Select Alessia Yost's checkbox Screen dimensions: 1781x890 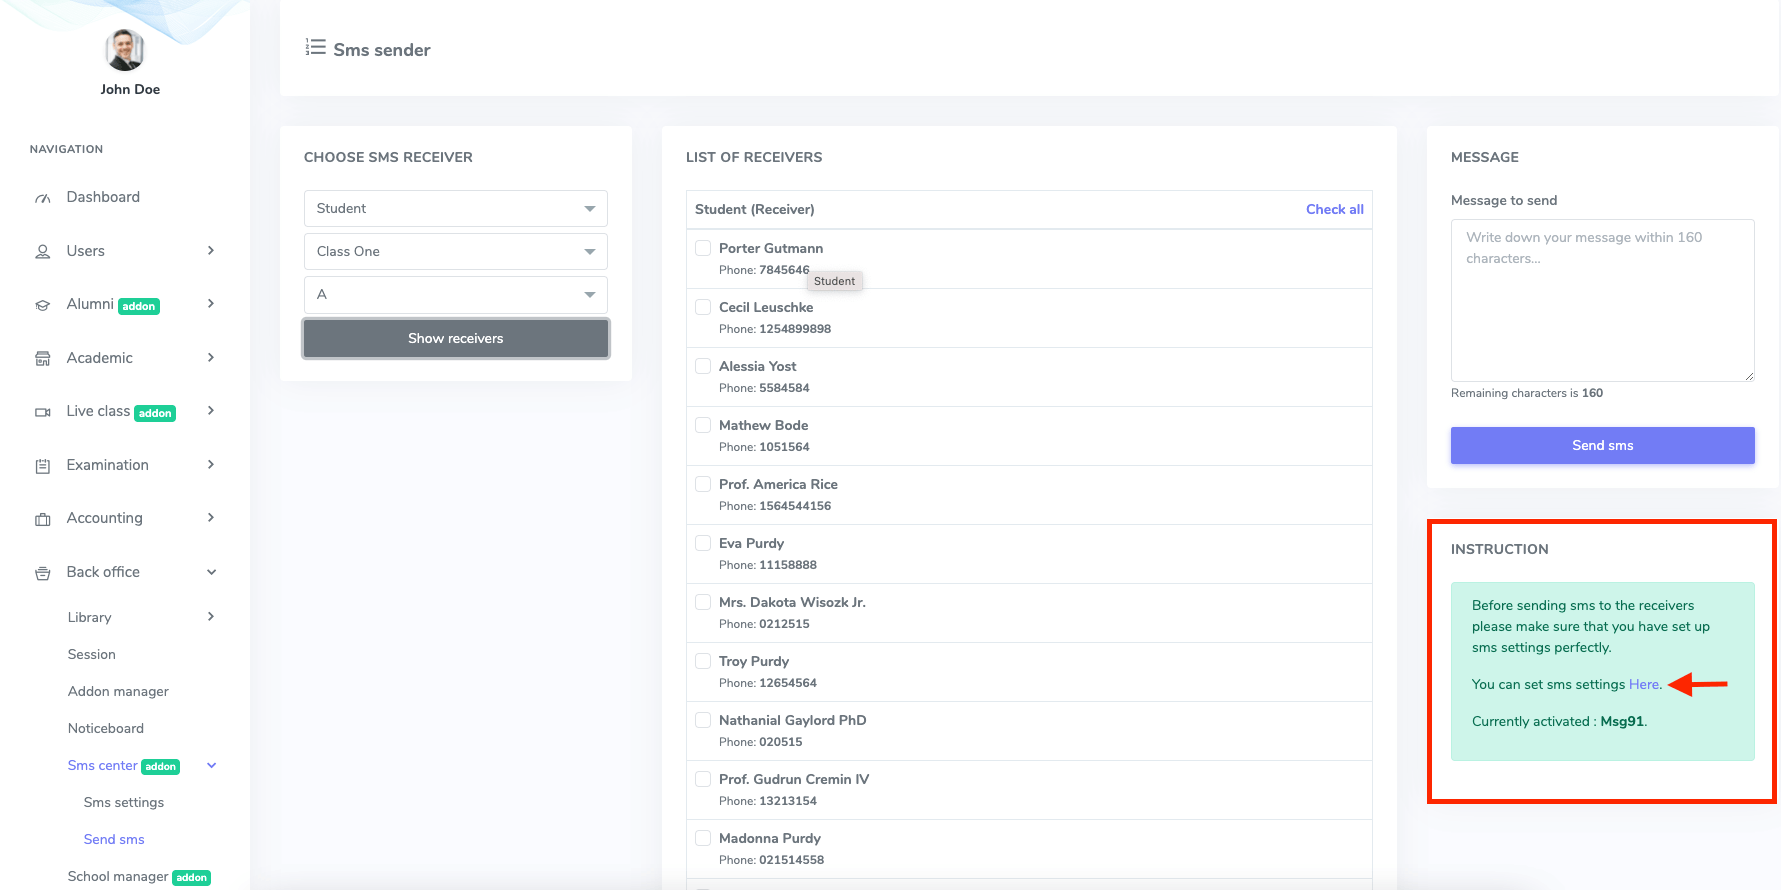pos(703,366)
